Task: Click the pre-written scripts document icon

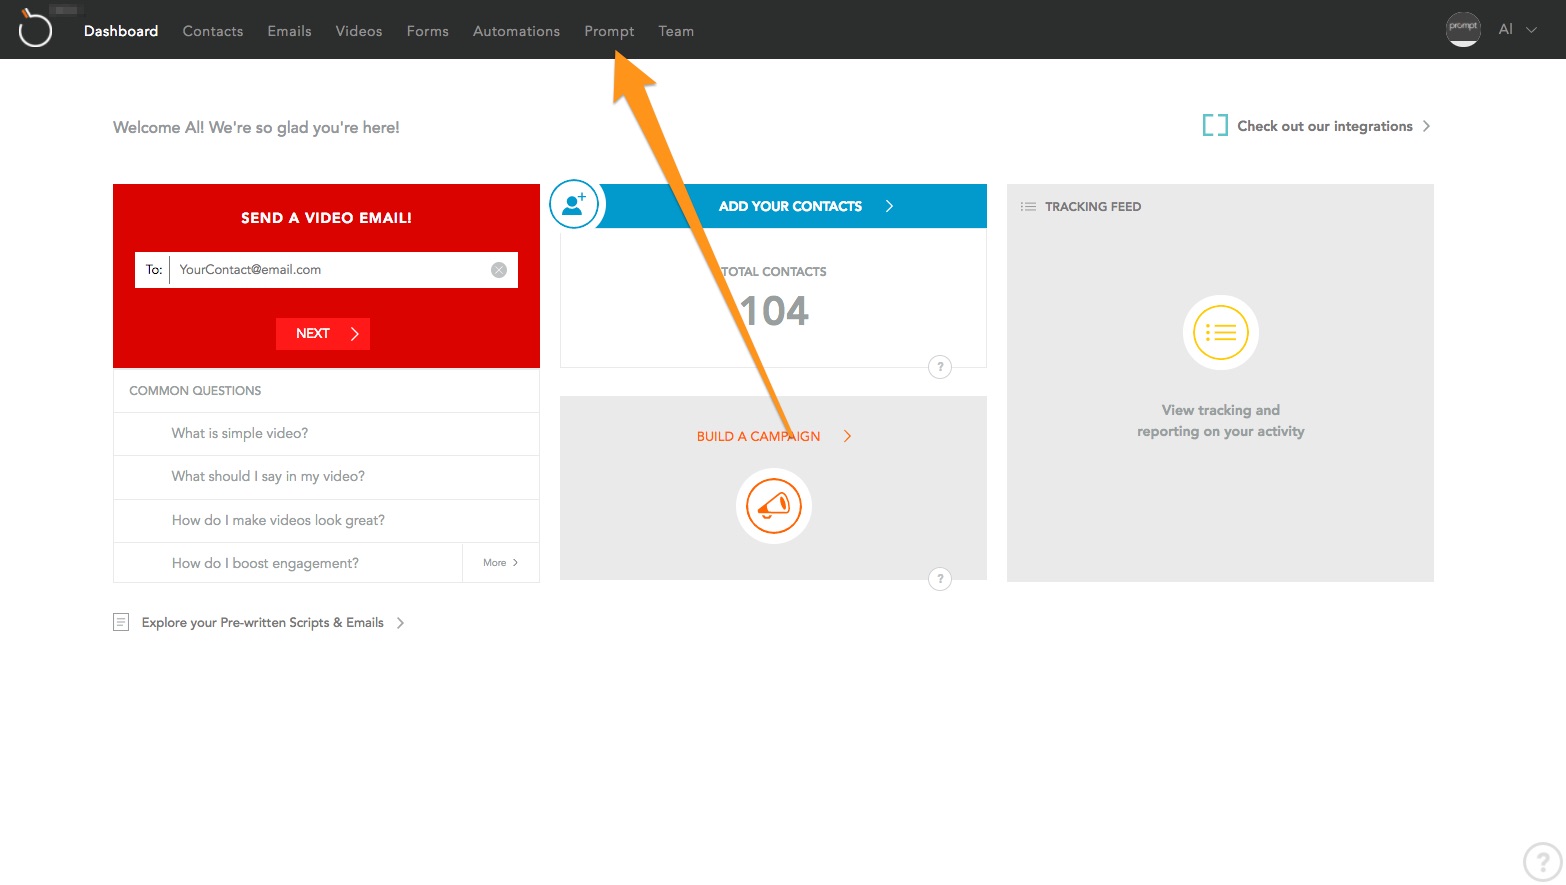Action: coord(121,622)
